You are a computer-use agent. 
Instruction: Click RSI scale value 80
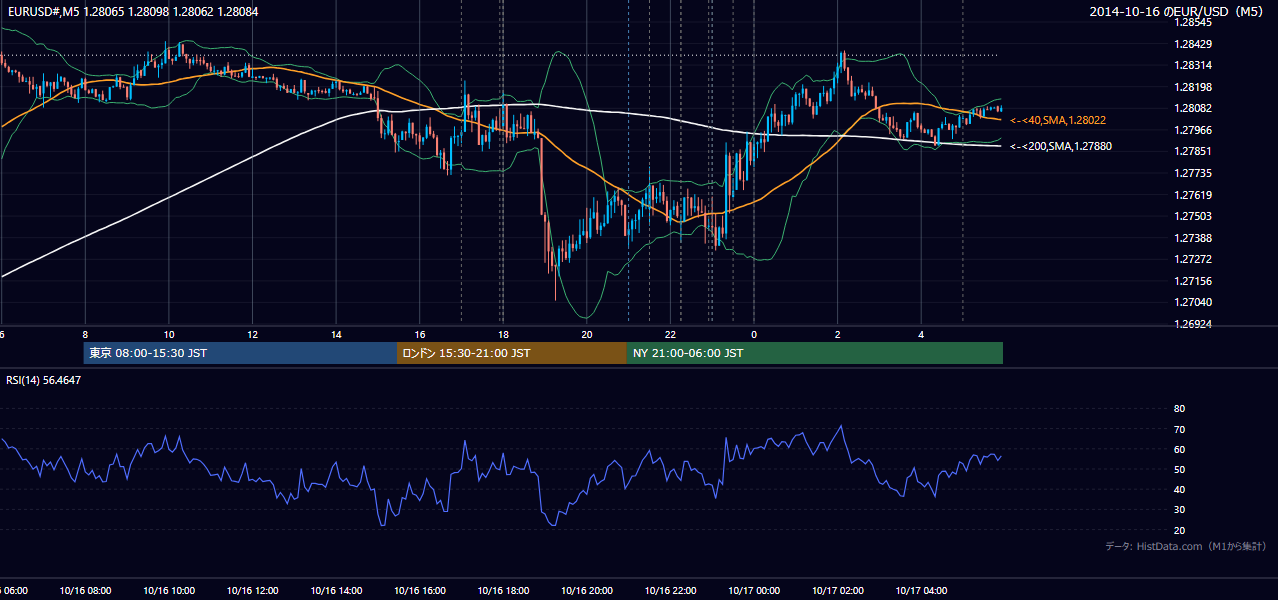1179,409
